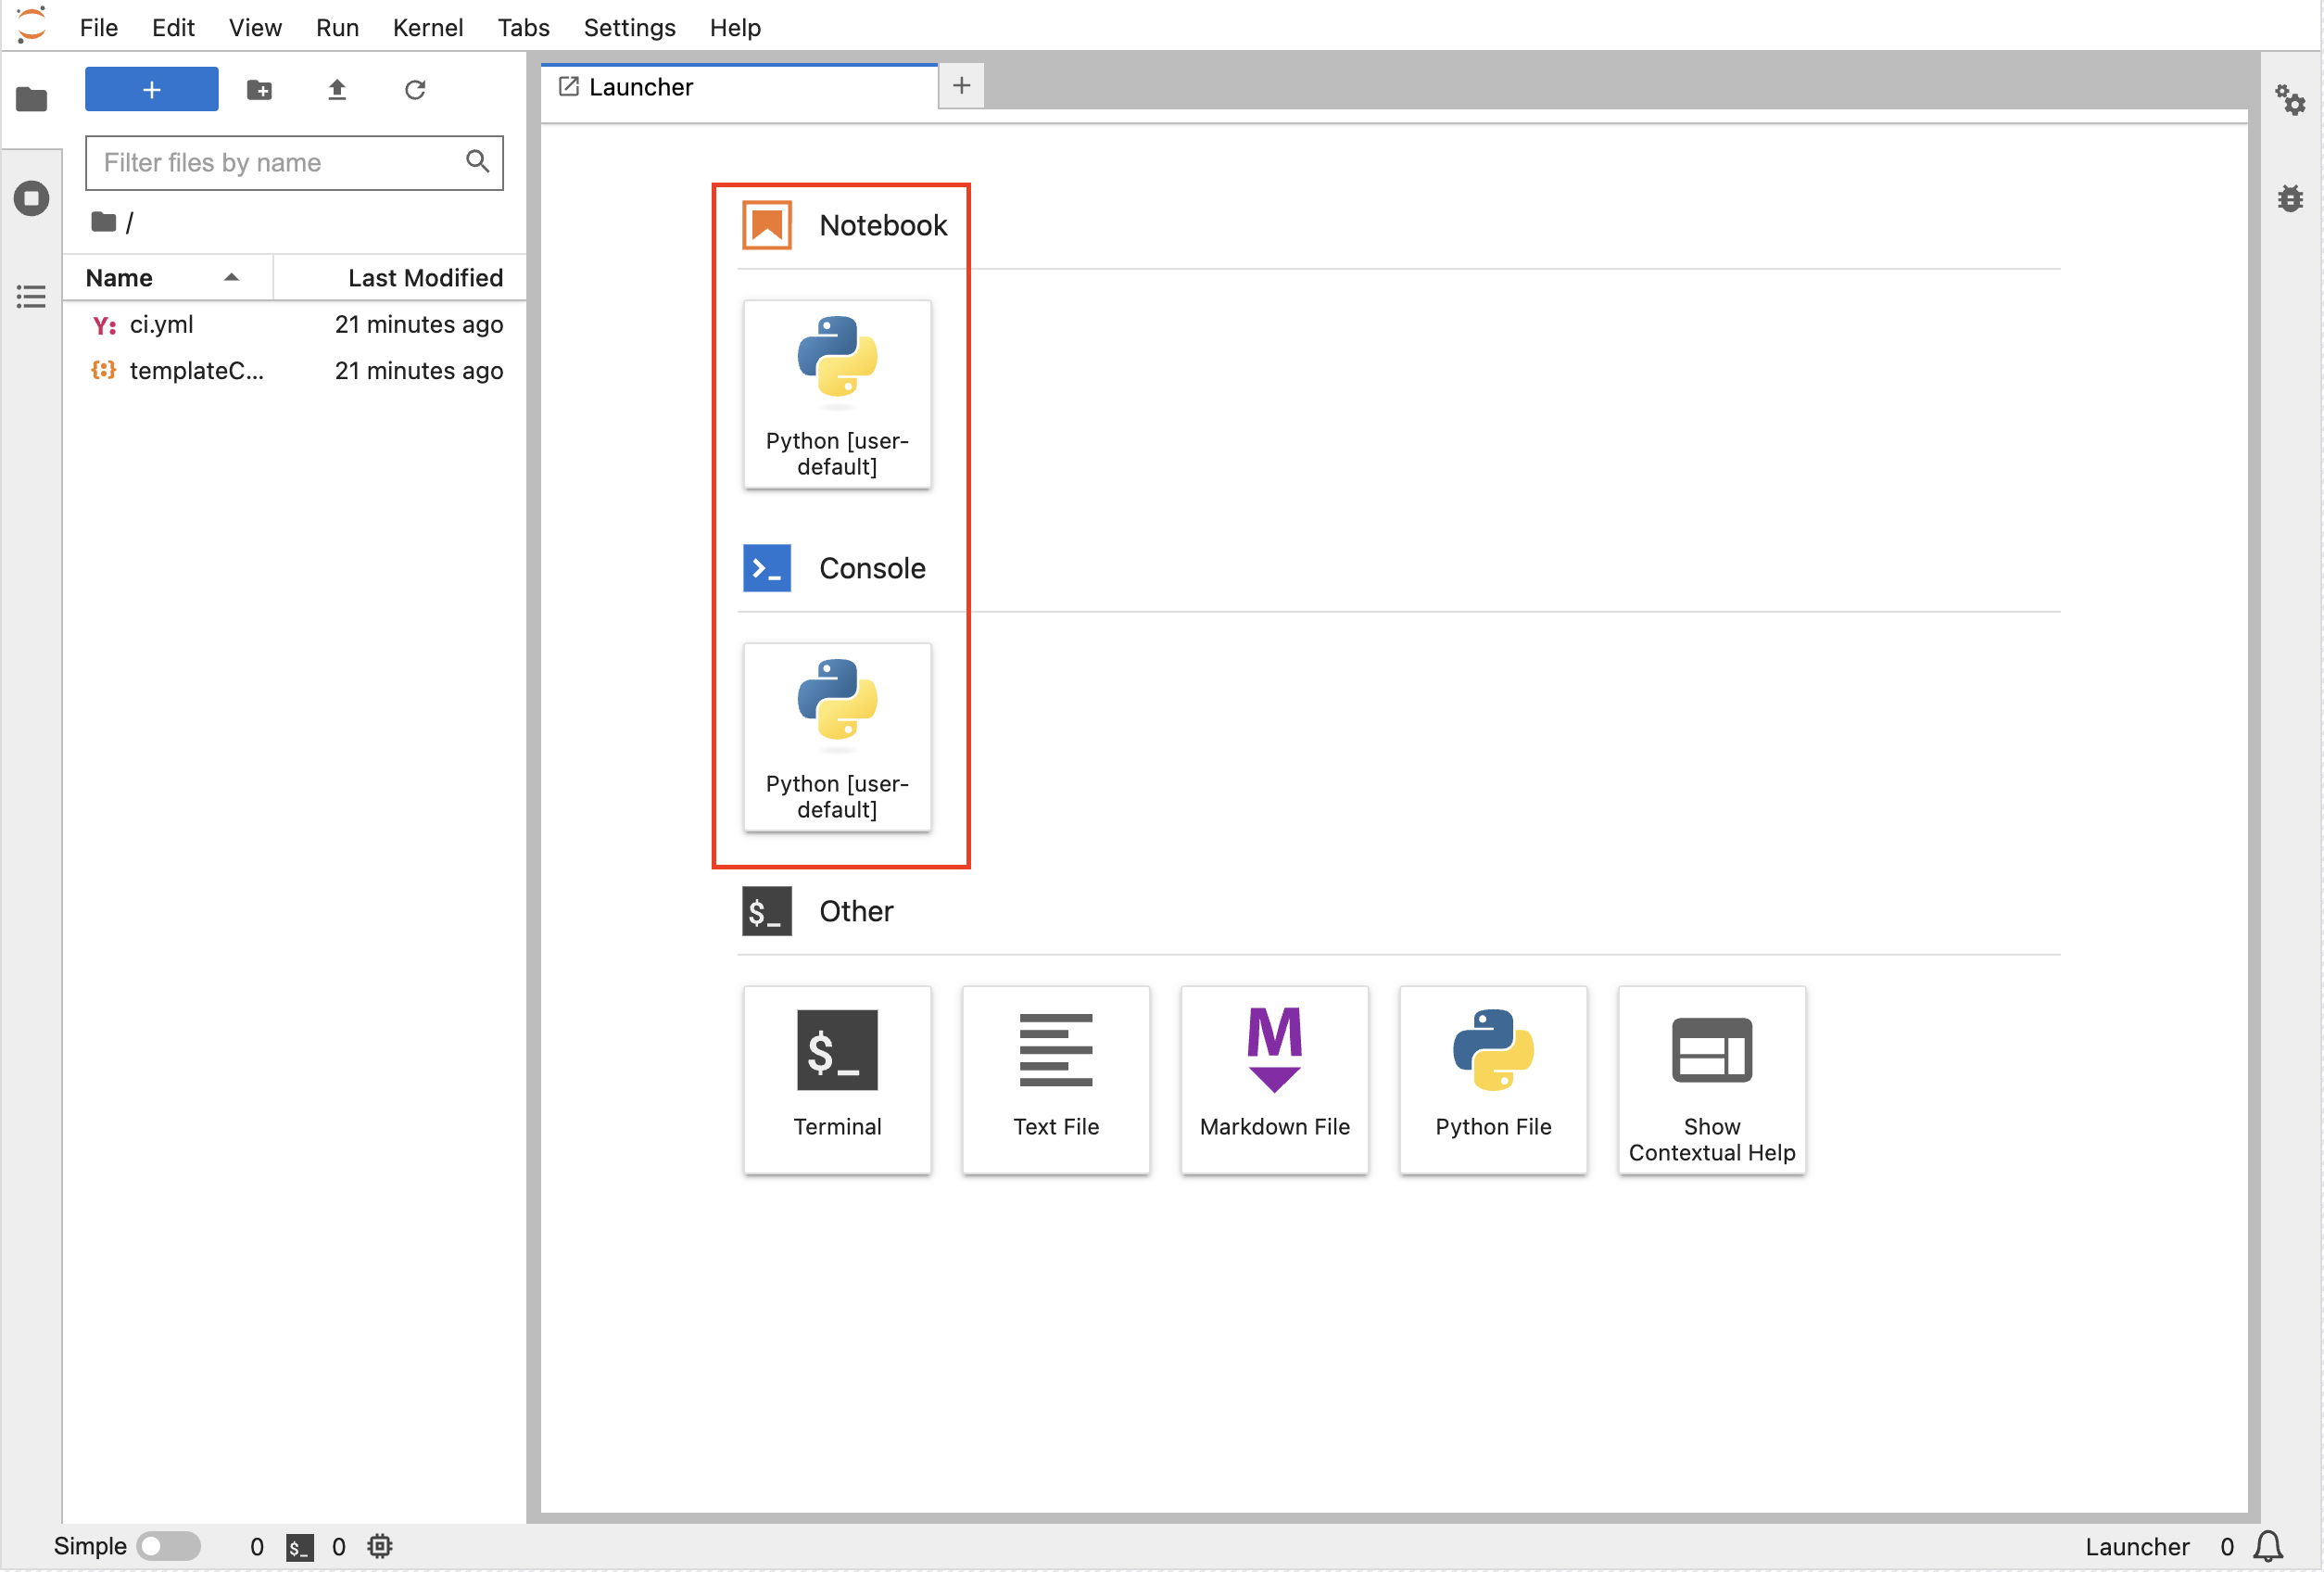Viewport: 2324px width, 1572px height.
Task: Create a new Python File
Action: coord(1493,1080)
